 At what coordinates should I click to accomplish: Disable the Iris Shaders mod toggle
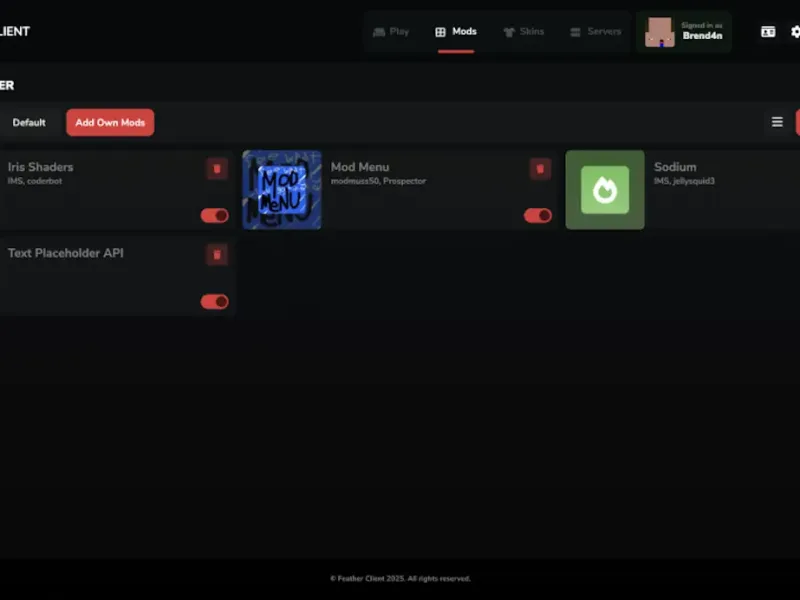pyautogui.click(x=214, y=215)
